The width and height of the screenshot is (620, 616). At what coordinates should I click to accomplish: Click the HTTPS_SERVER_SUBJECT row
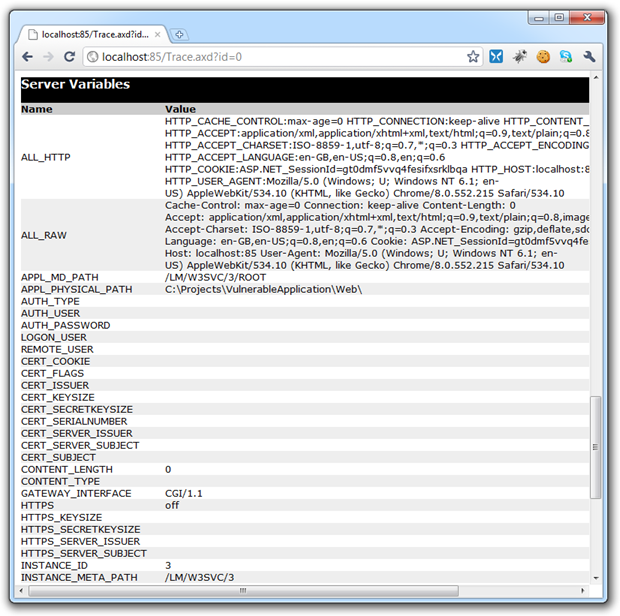click(305, 554)
